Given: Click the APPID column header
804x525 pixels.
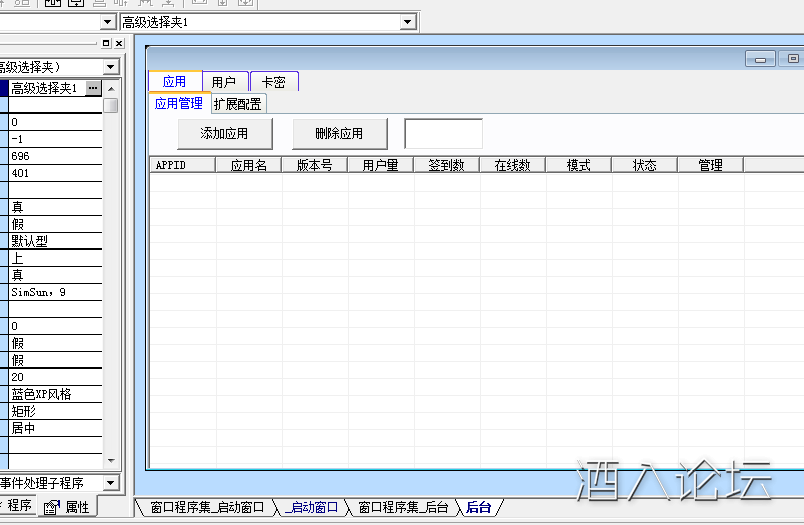Looking at the screenshot, I should 171,165.
